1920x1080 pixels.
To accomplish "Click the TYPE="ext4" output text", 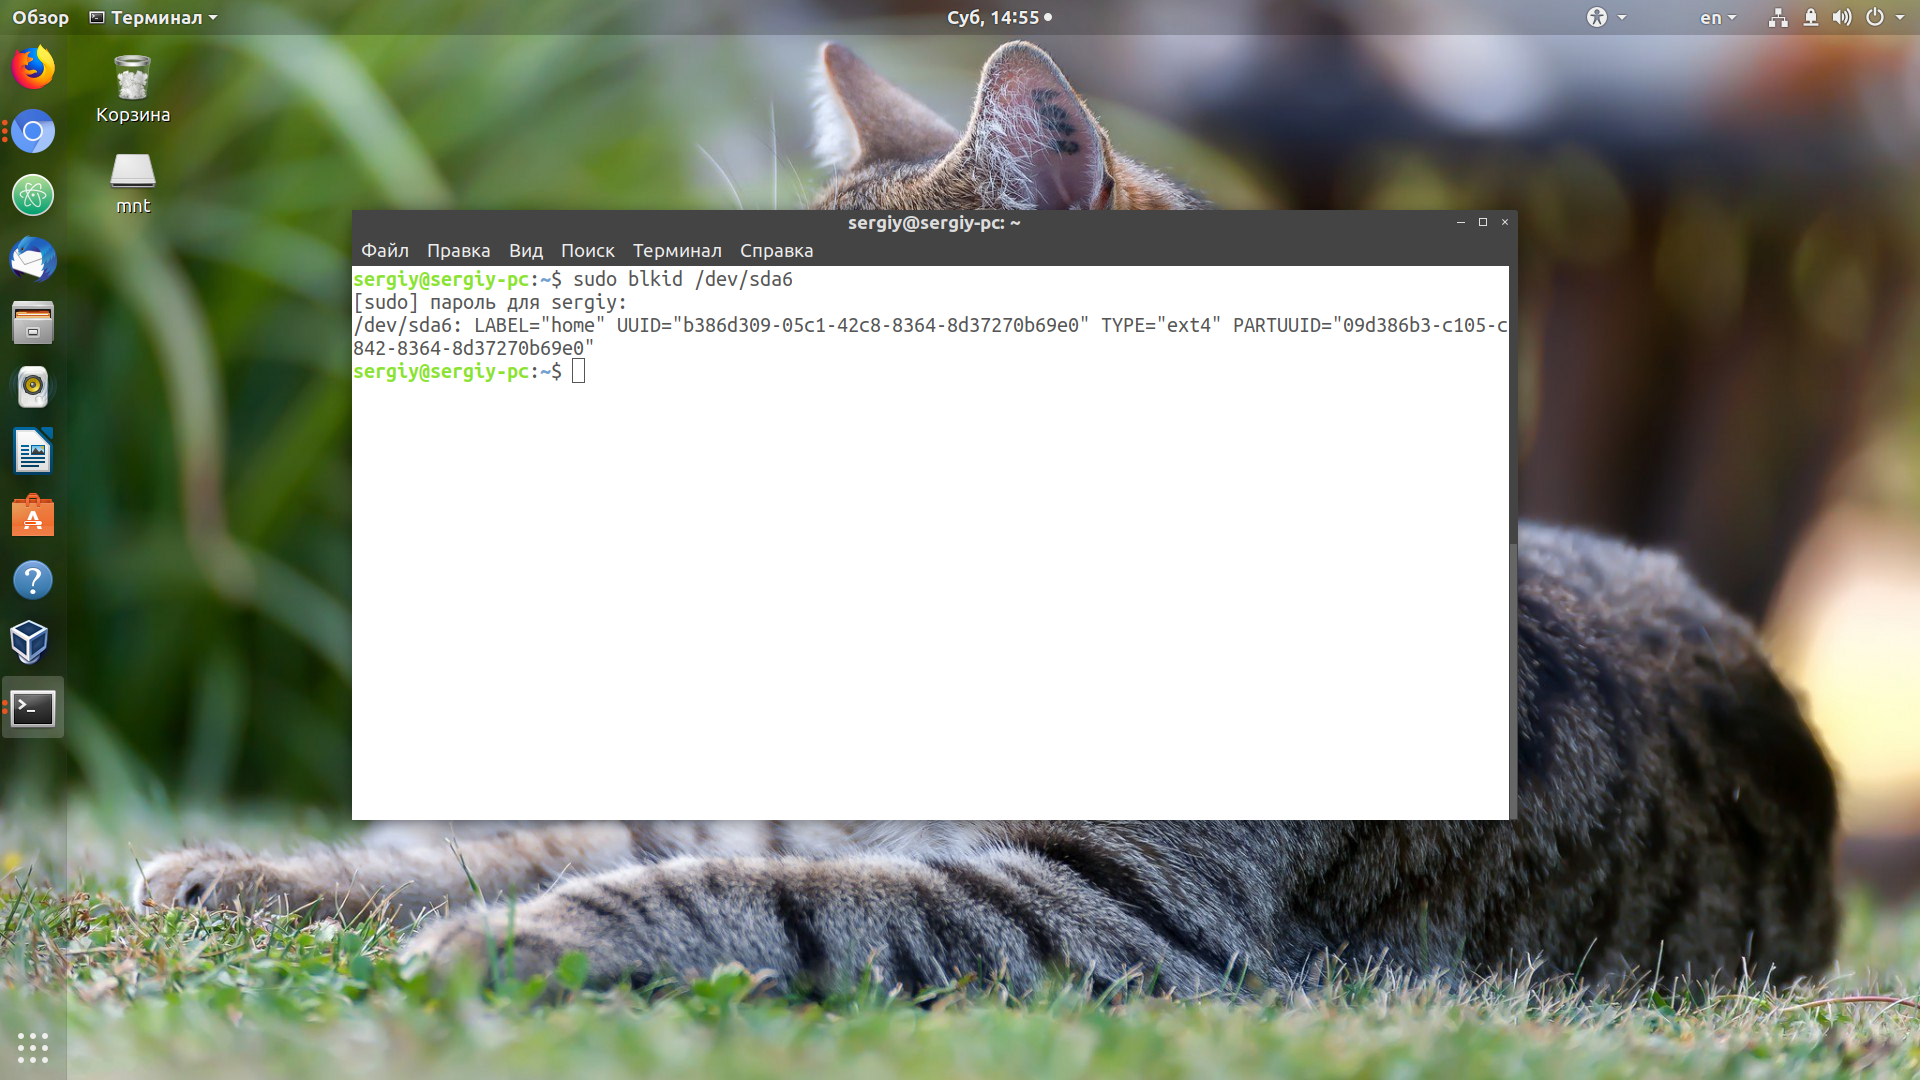I will tap(1161, 325).
